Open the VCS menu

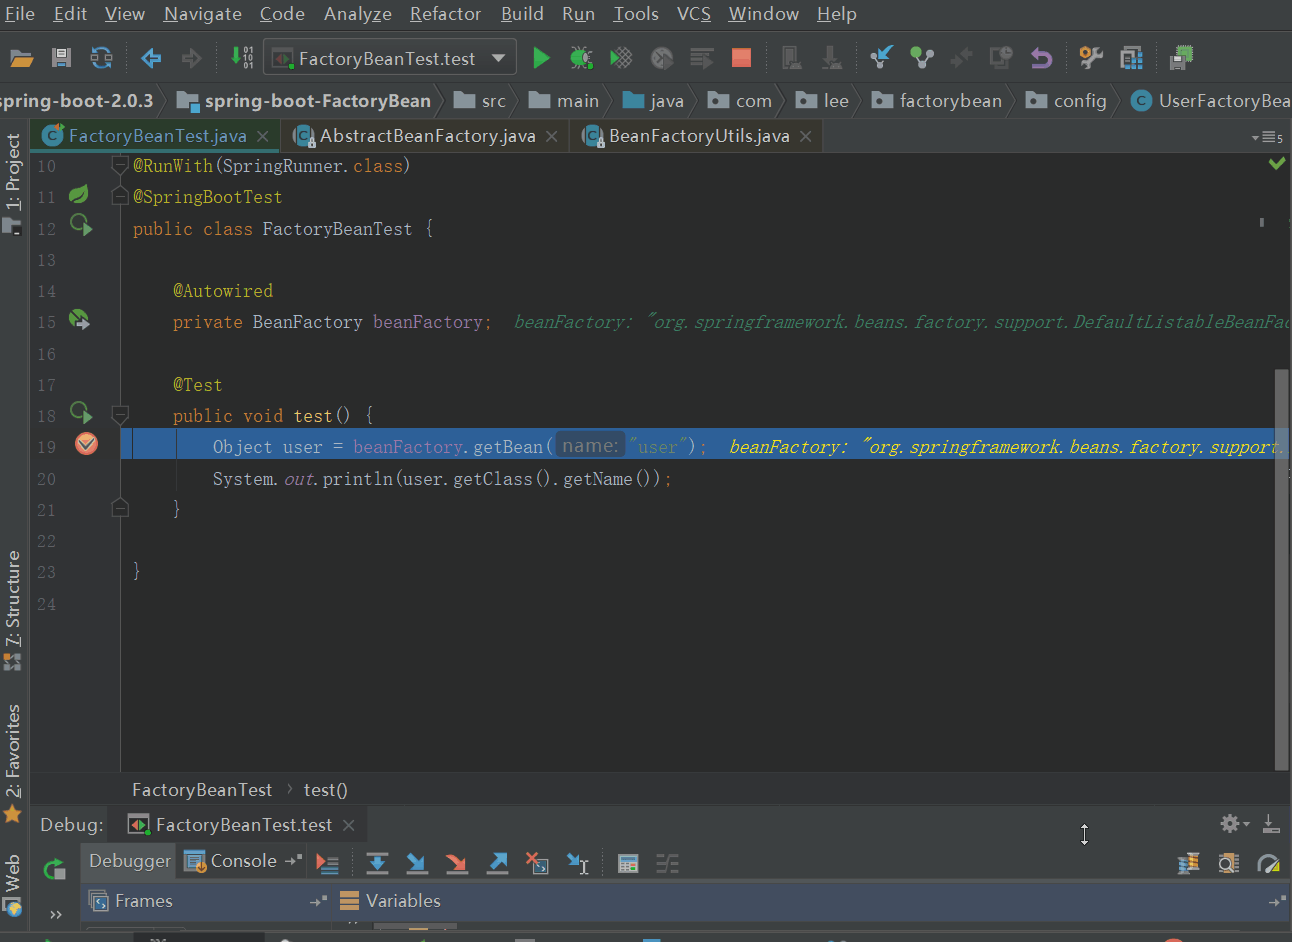click(x=694, y=14)
